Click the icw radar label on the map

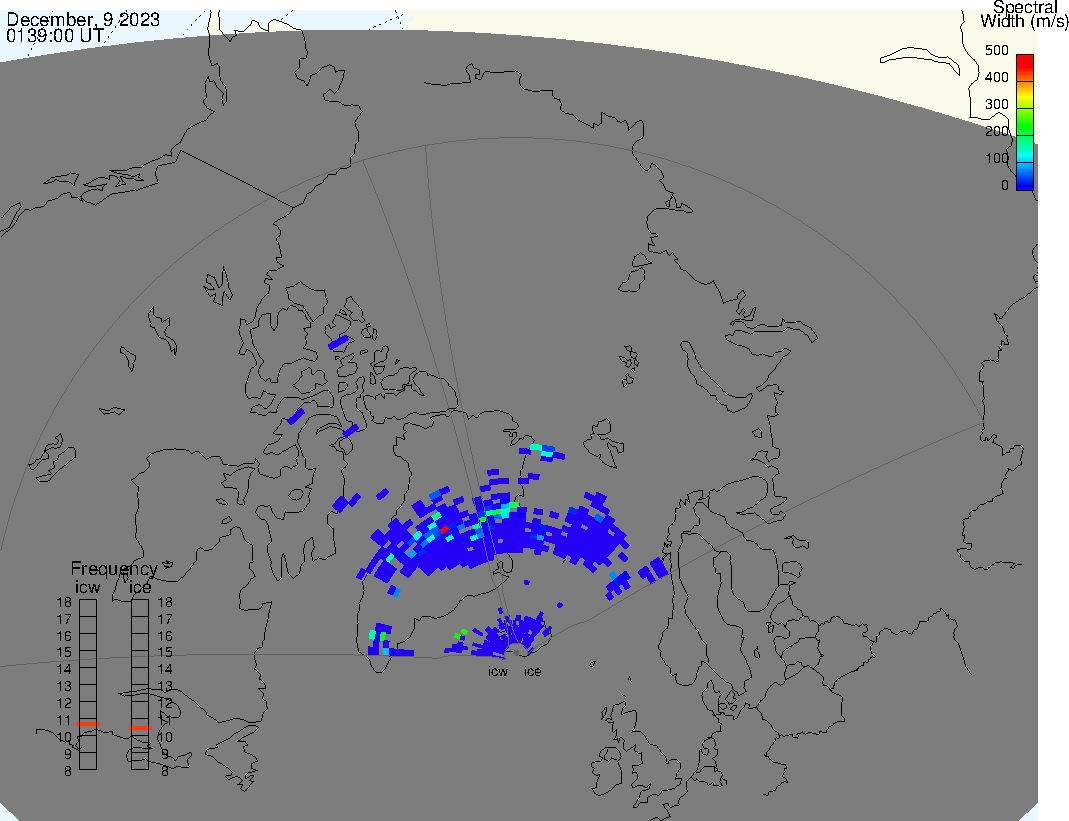[x=498, y=672]
